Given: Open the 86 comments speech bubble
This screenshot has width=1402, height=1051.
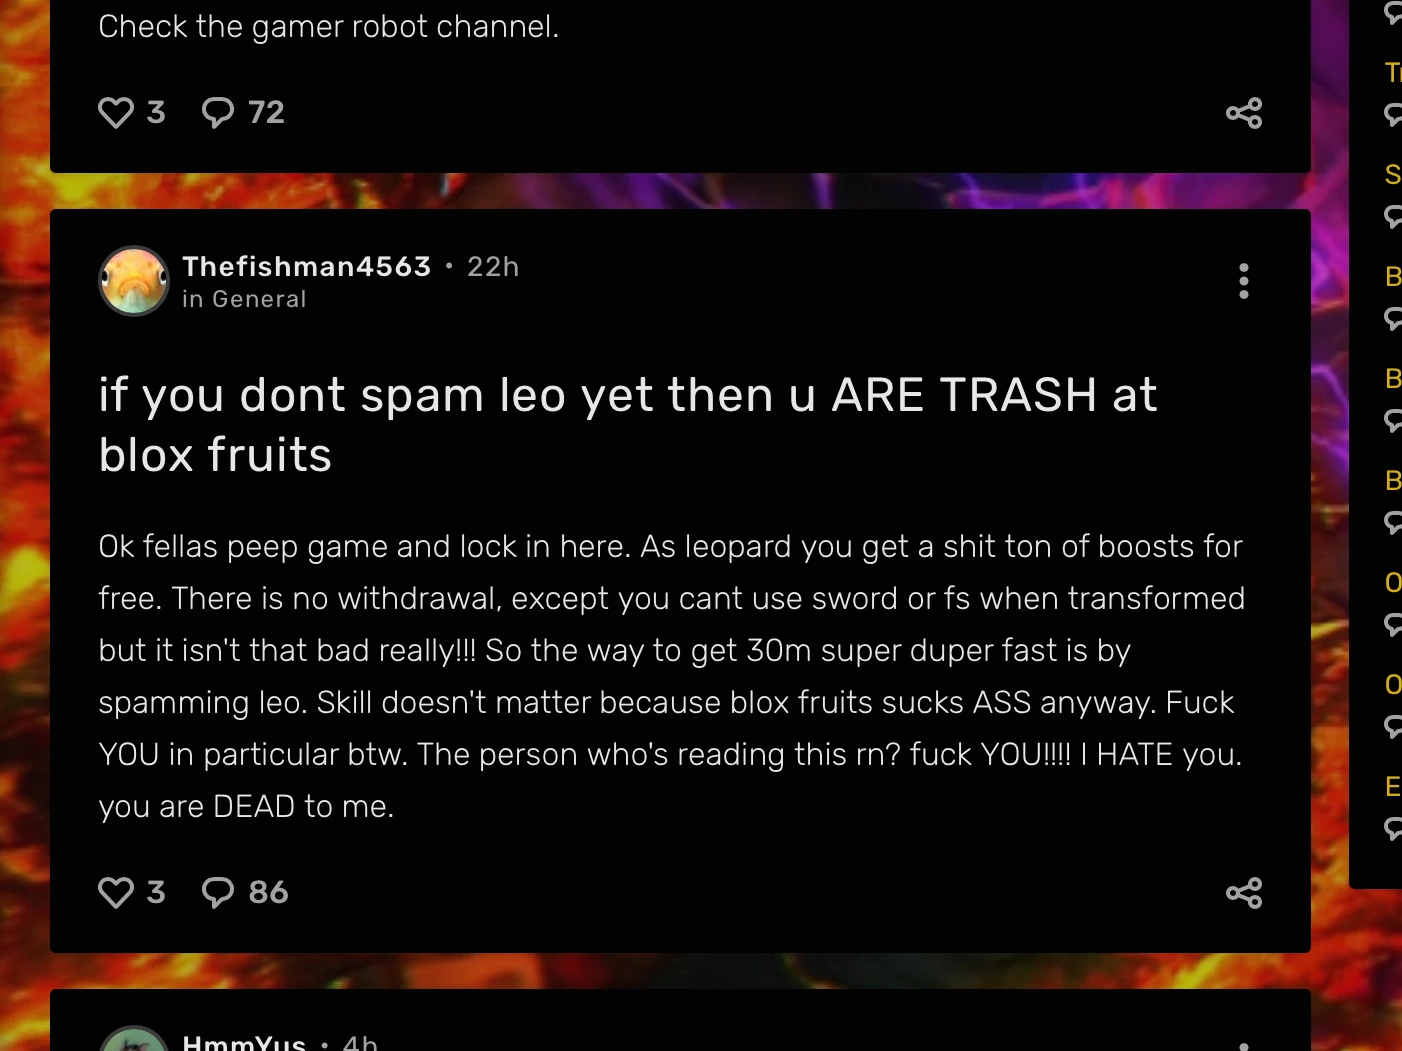Looking at the screenshot, I should (x=218, y=892).
